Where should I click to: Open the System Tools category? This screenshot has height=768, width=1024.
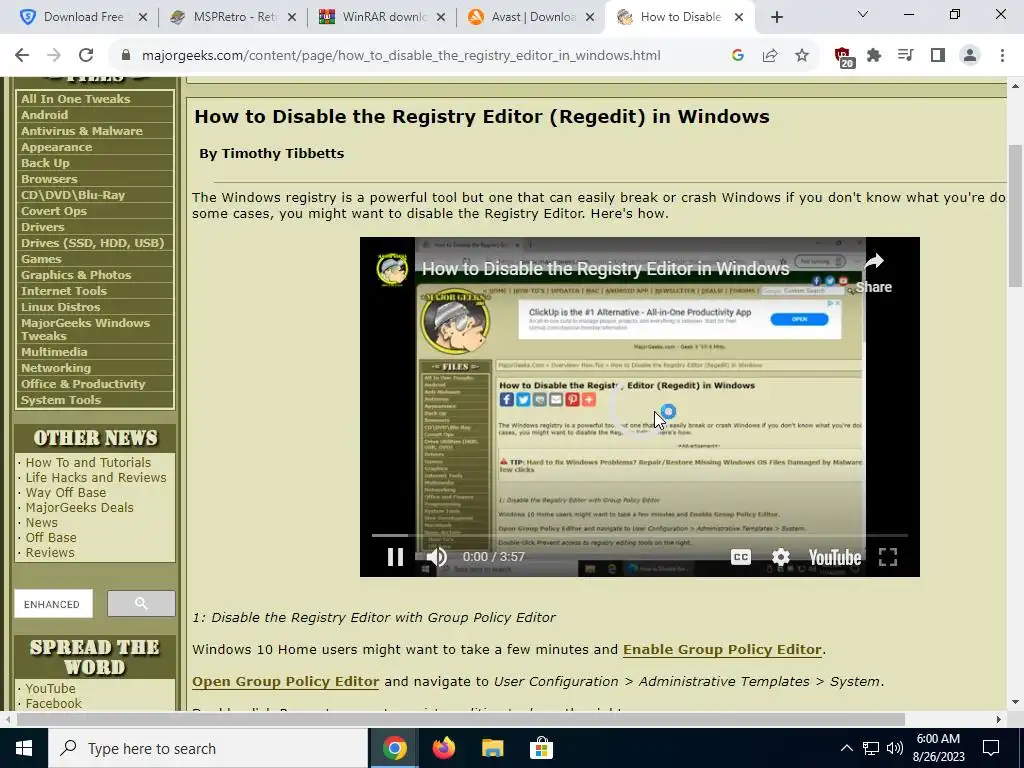click(x=61, y=400)
